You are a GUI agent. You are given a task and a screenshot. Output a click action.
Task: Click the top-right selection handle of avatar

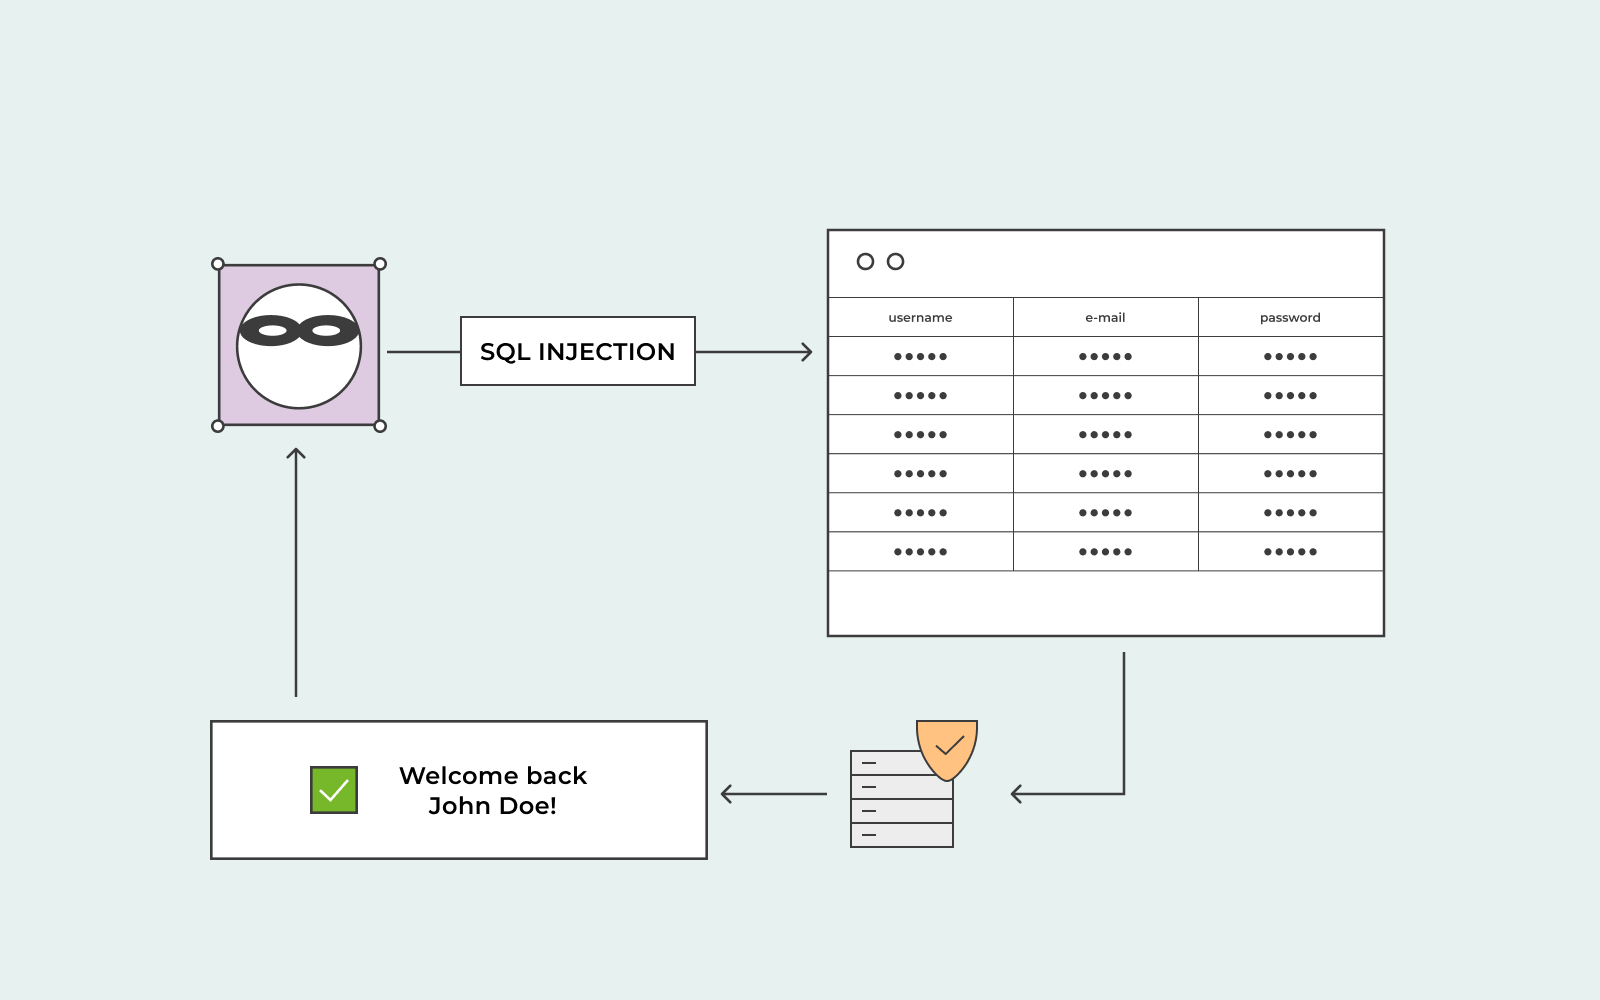380,264
